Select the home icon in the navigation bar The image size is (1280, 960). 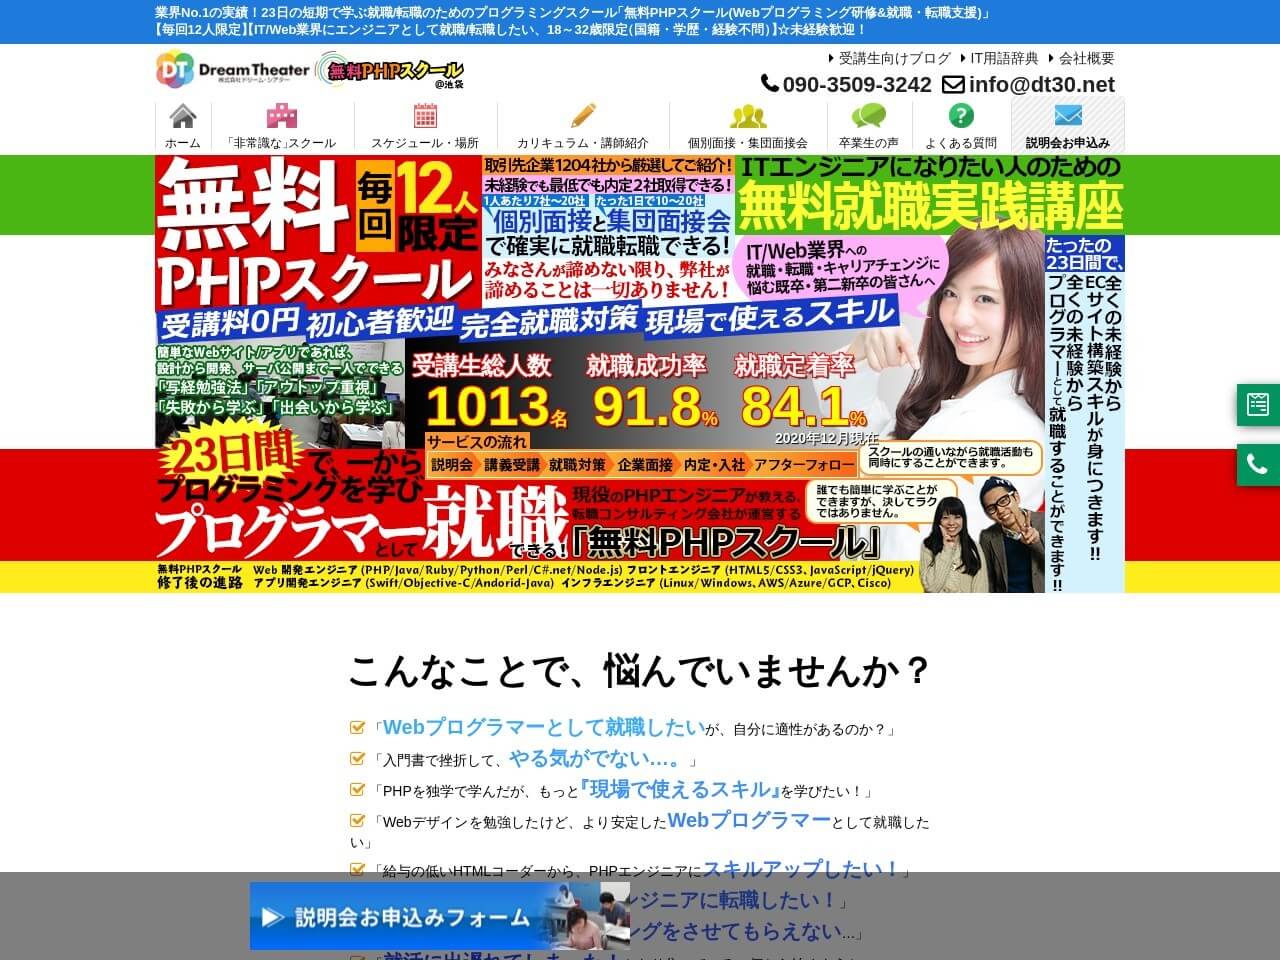coord(183,117)
